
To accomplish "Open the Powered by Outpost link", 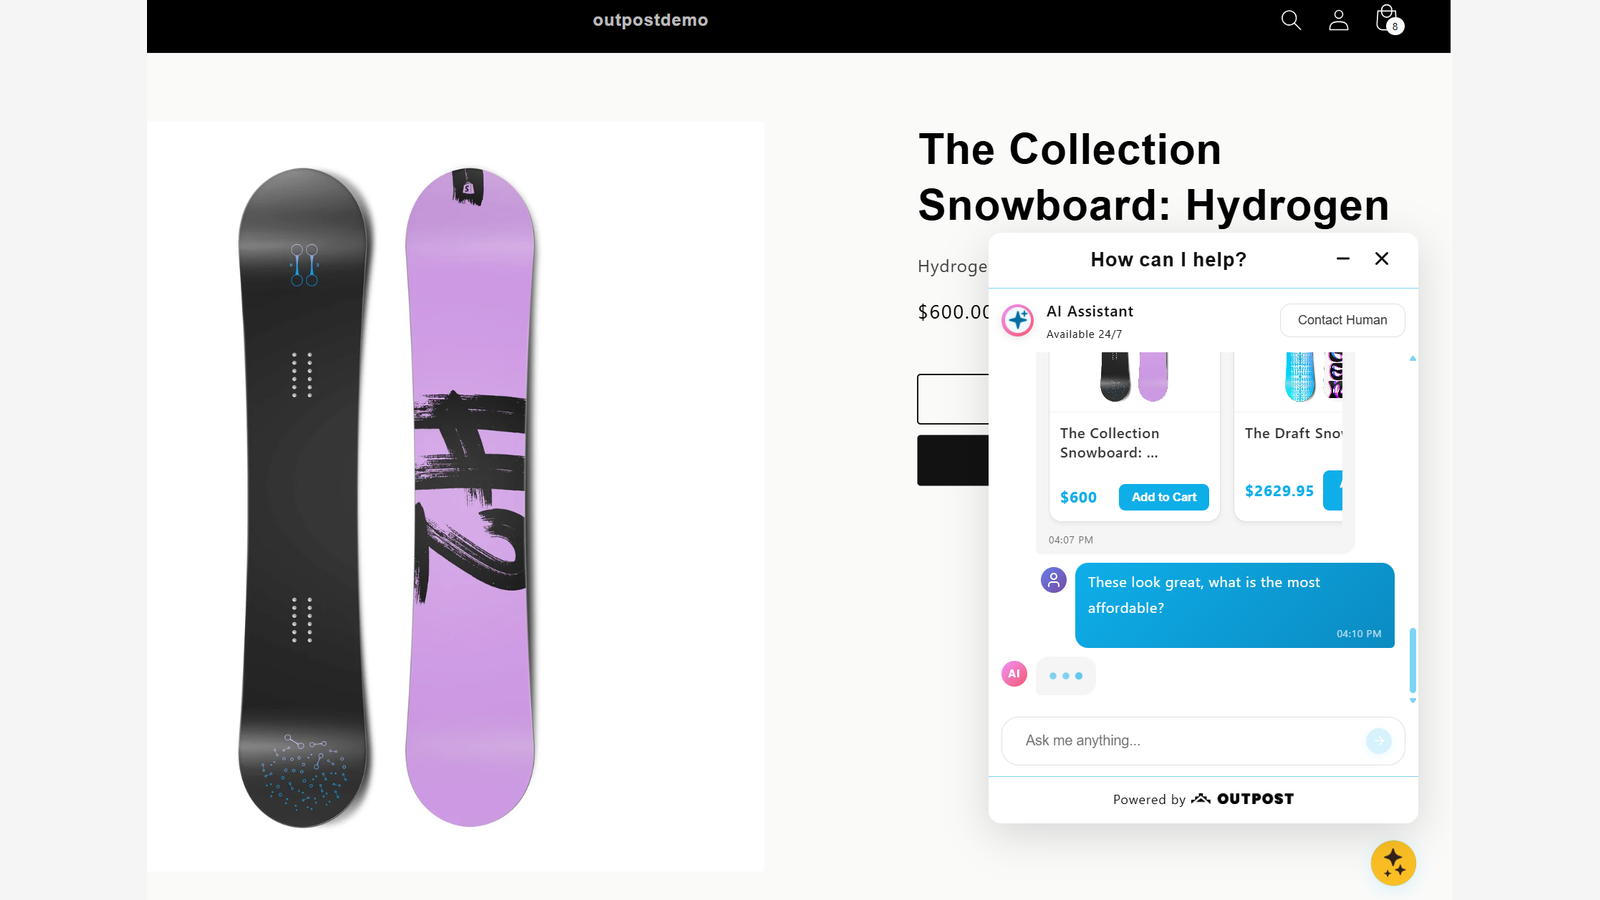I will [1203, 799].
